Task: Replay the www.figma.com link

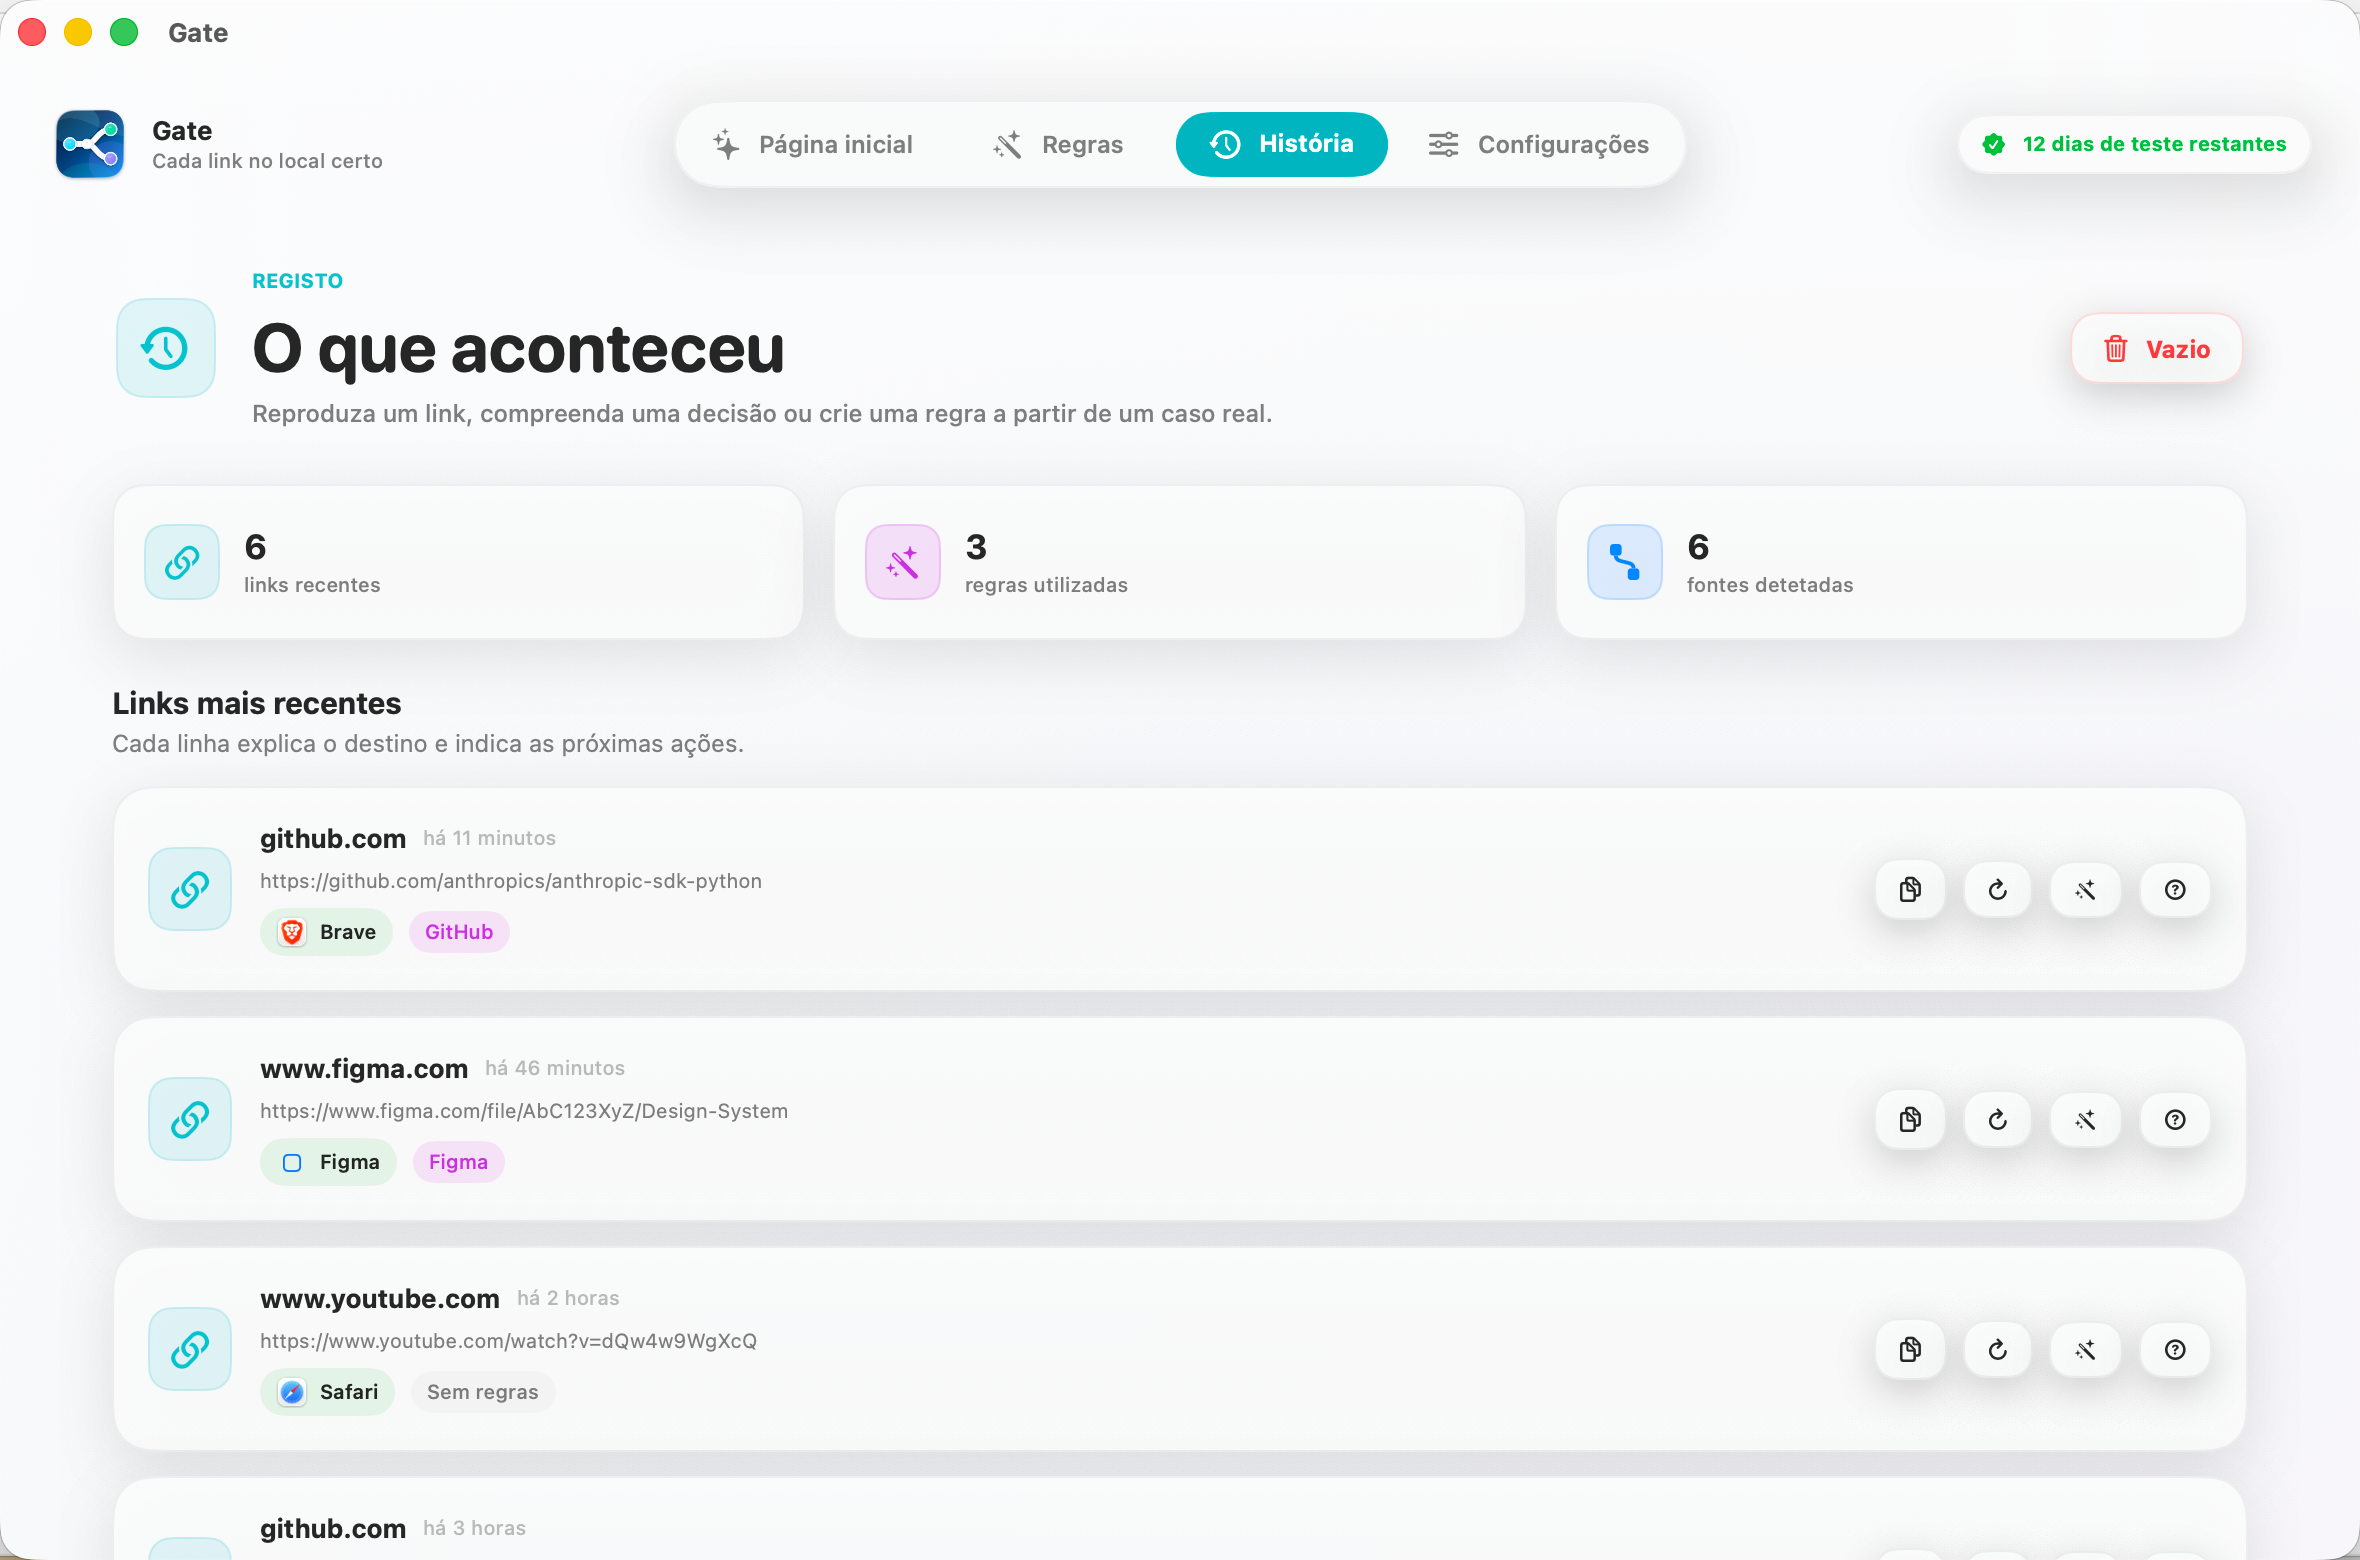Action: 1998,1120
